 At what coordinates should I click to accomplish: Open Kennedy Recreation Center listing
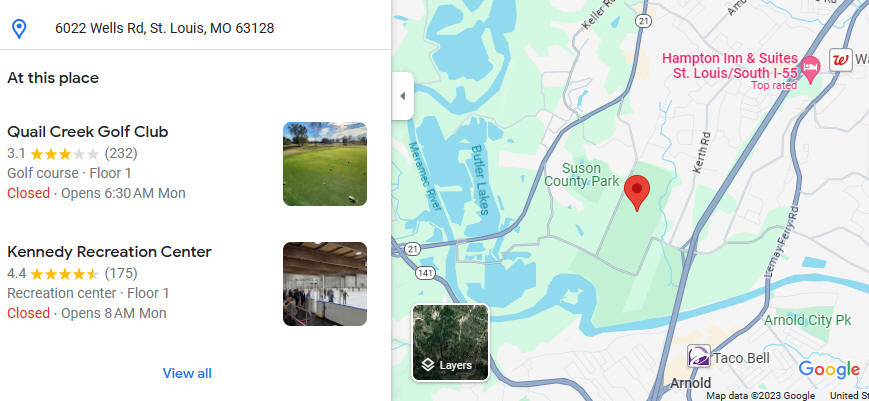109,252
